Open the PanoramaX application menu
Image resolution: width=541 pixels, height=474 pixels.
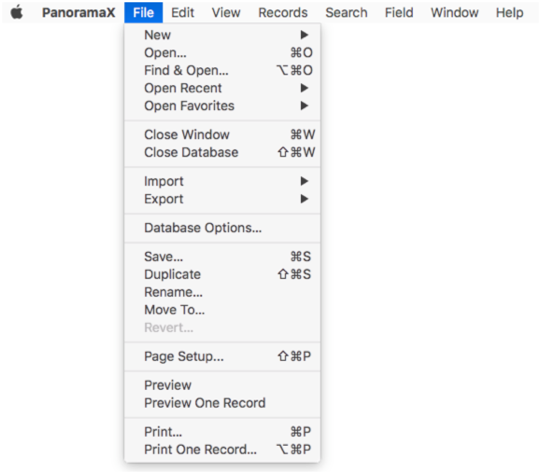point(79,13)
